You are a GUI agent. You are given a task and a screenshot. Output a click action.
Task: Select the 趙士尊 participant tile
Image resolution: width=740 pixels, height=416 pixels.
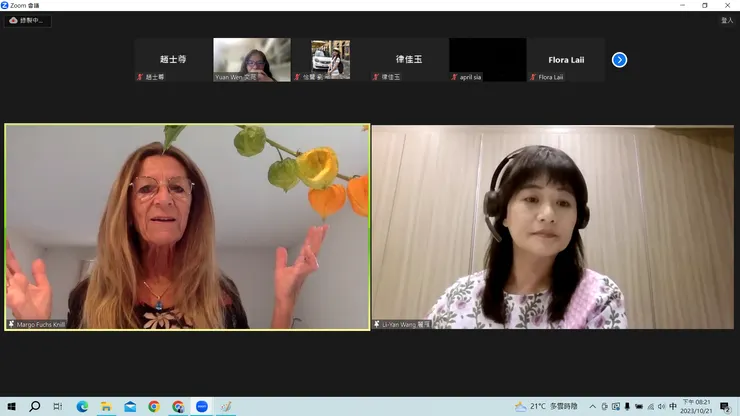[x=173, y=60]
